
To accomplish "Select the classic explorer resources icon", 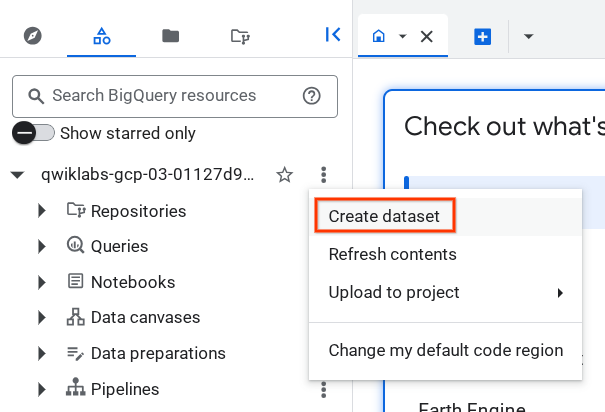I will [x=101, y=36].
